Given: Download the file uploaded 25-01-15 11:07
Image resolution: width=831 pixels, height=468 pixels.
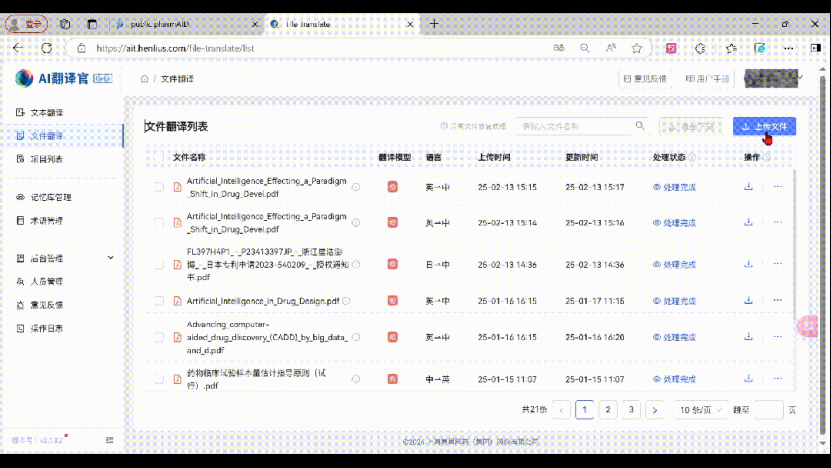Looking at the screenshot, I should (x=748, y=378).
